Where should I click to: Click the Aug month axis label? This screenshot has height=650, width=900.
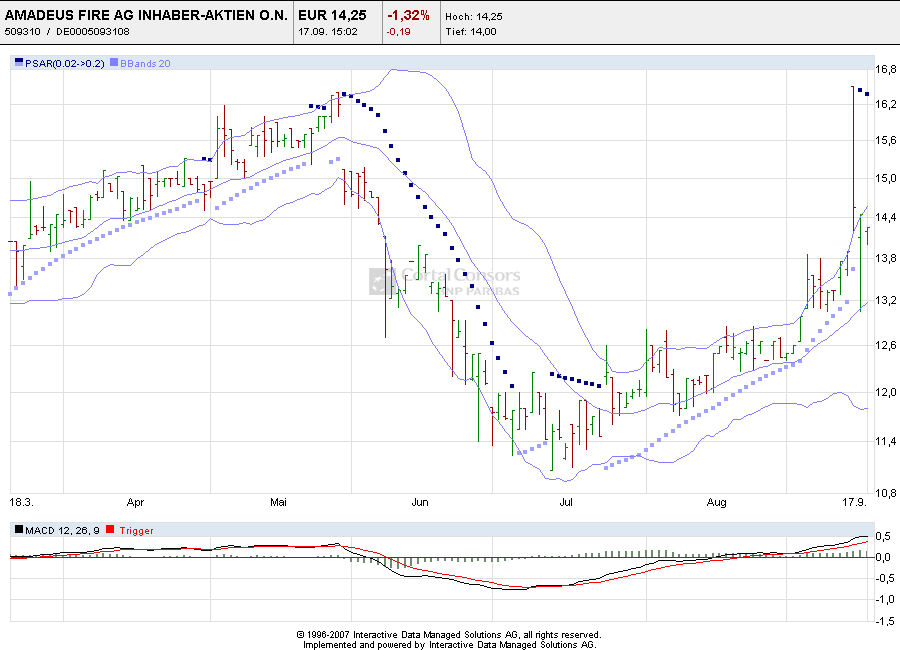tap(716, 502)
